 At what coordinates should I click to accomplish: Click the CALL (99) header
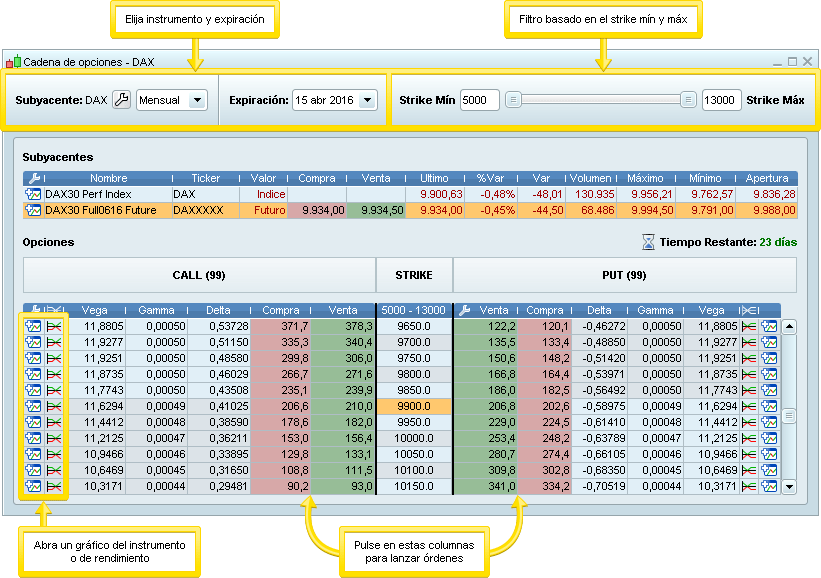click(x=199, y=275)
